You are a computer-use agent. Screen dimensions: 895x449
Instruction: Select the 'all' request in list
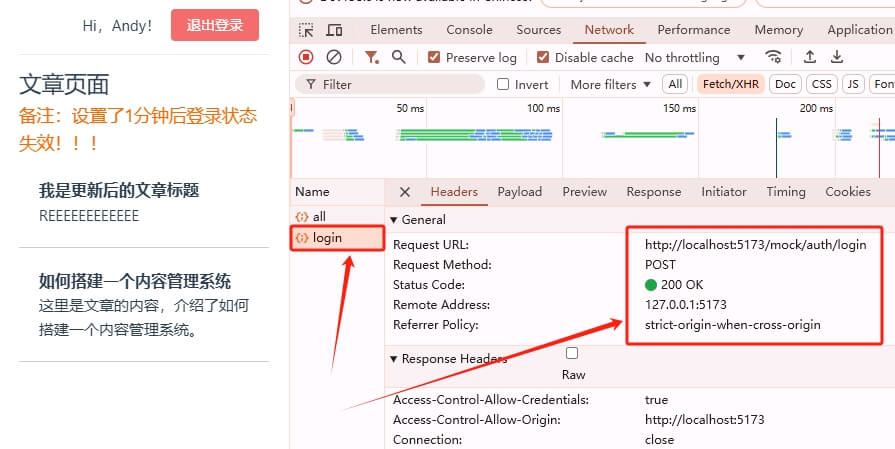[319, 217]
